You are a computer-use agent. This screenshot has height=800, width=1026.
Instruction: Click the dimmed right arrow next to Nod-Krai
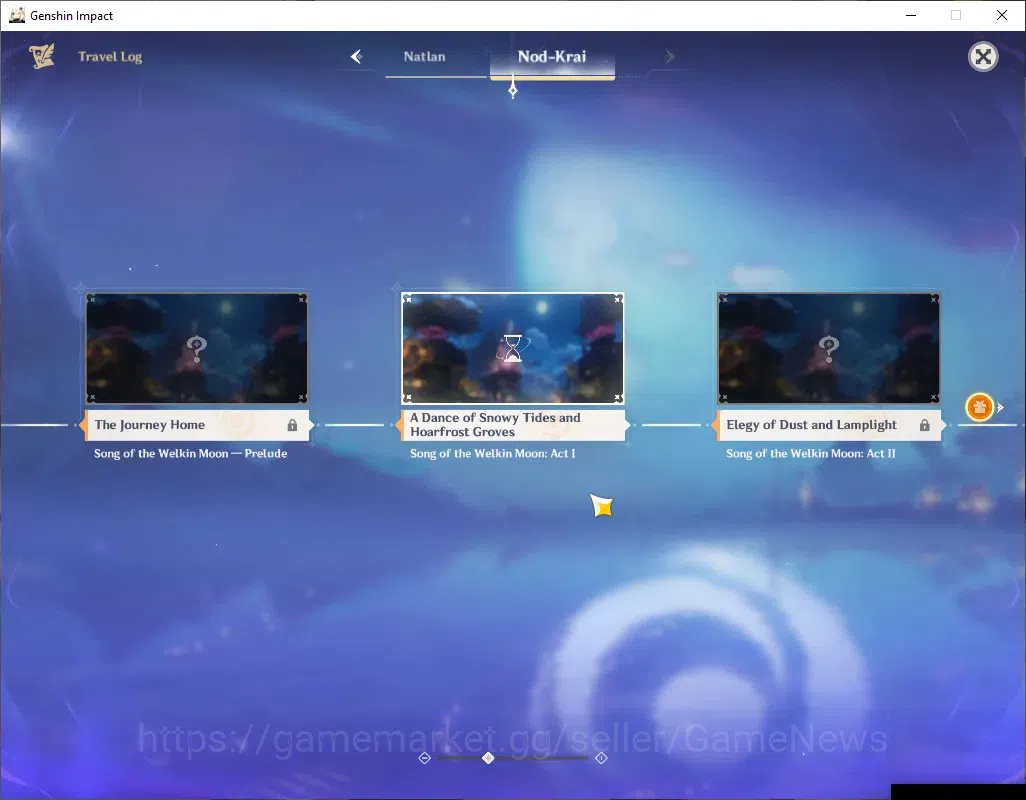669,57
